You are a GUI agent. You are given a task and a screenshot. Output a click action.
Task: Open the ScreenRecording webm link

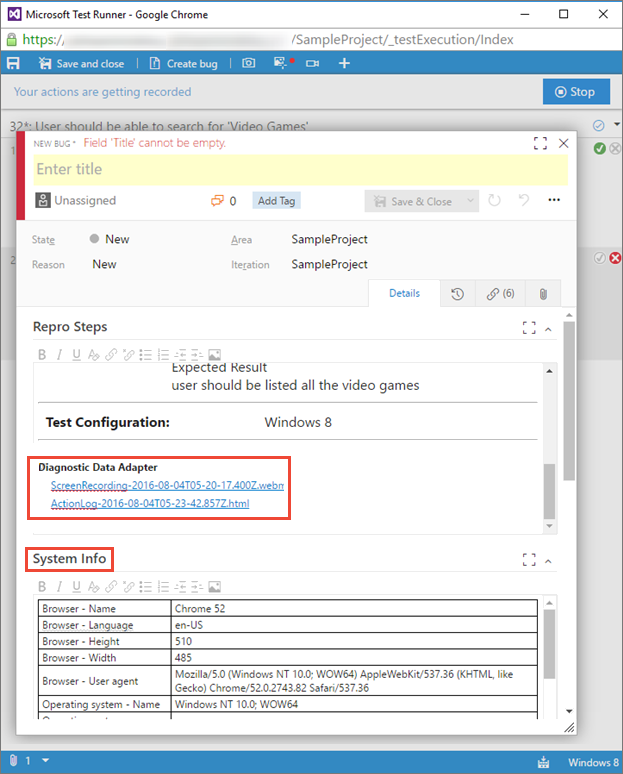click(167, 485)
